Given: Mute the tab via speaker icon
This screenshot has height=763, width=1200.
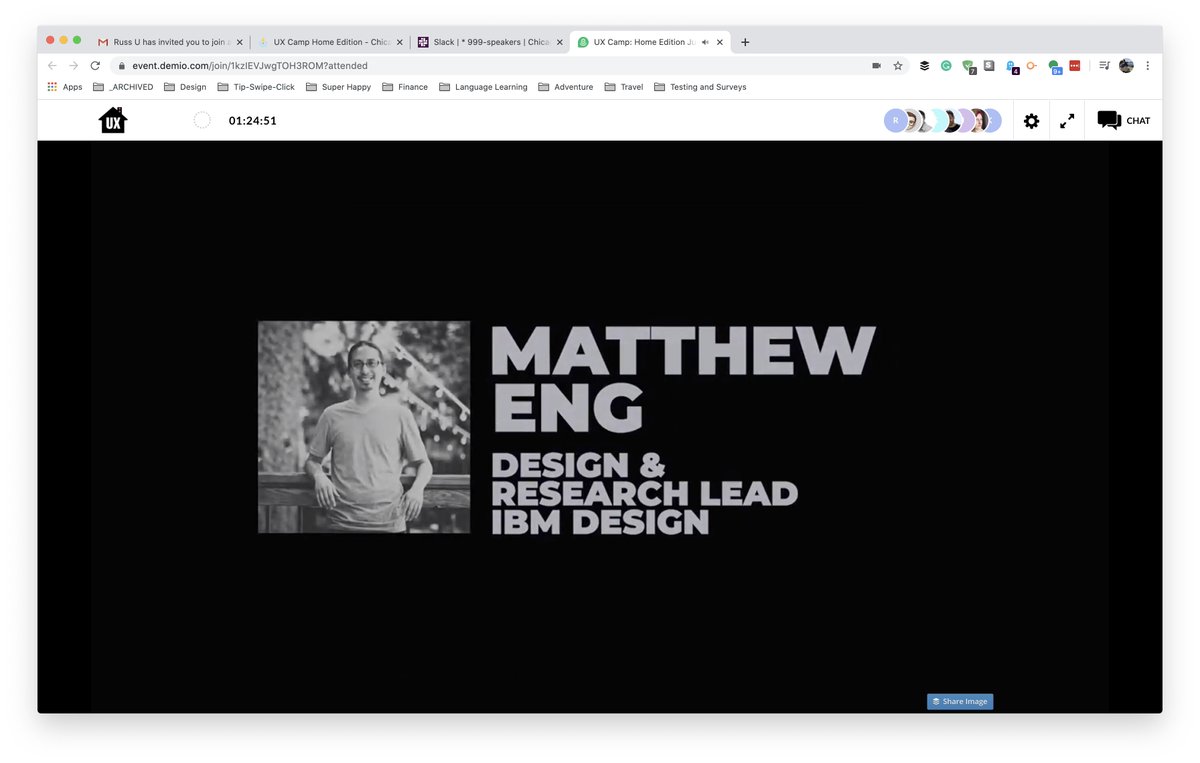Looking at the screenshot, I should coord(705,42).
